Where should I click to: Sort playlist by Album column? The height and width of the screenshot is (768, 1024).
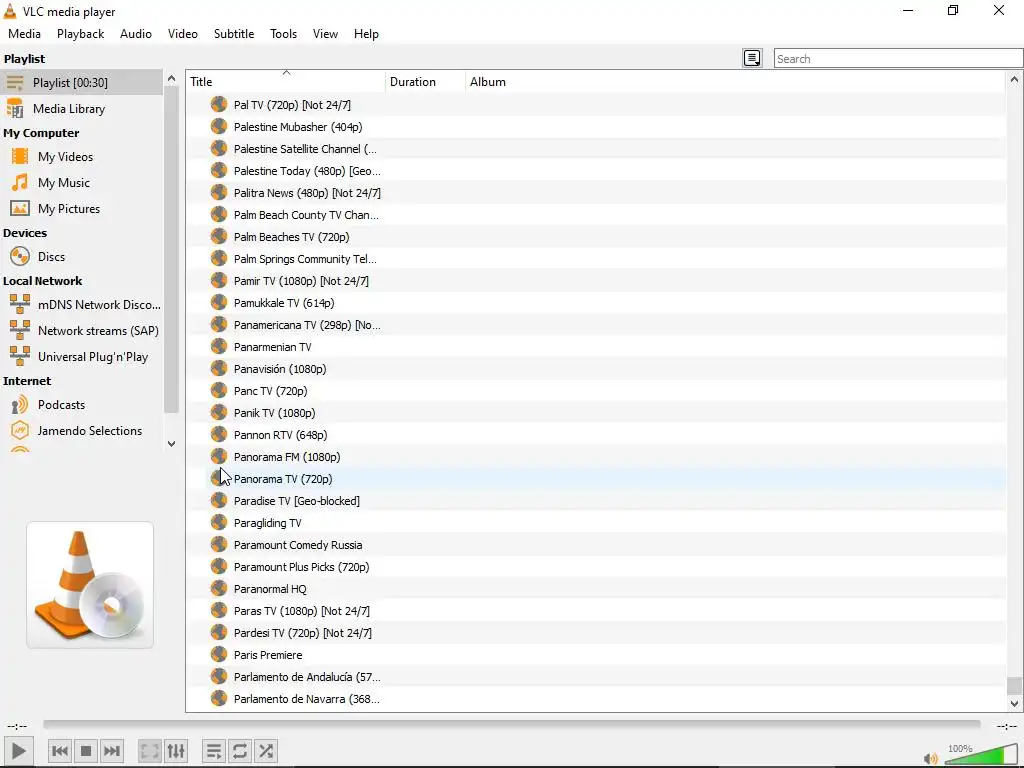point(735,82)
